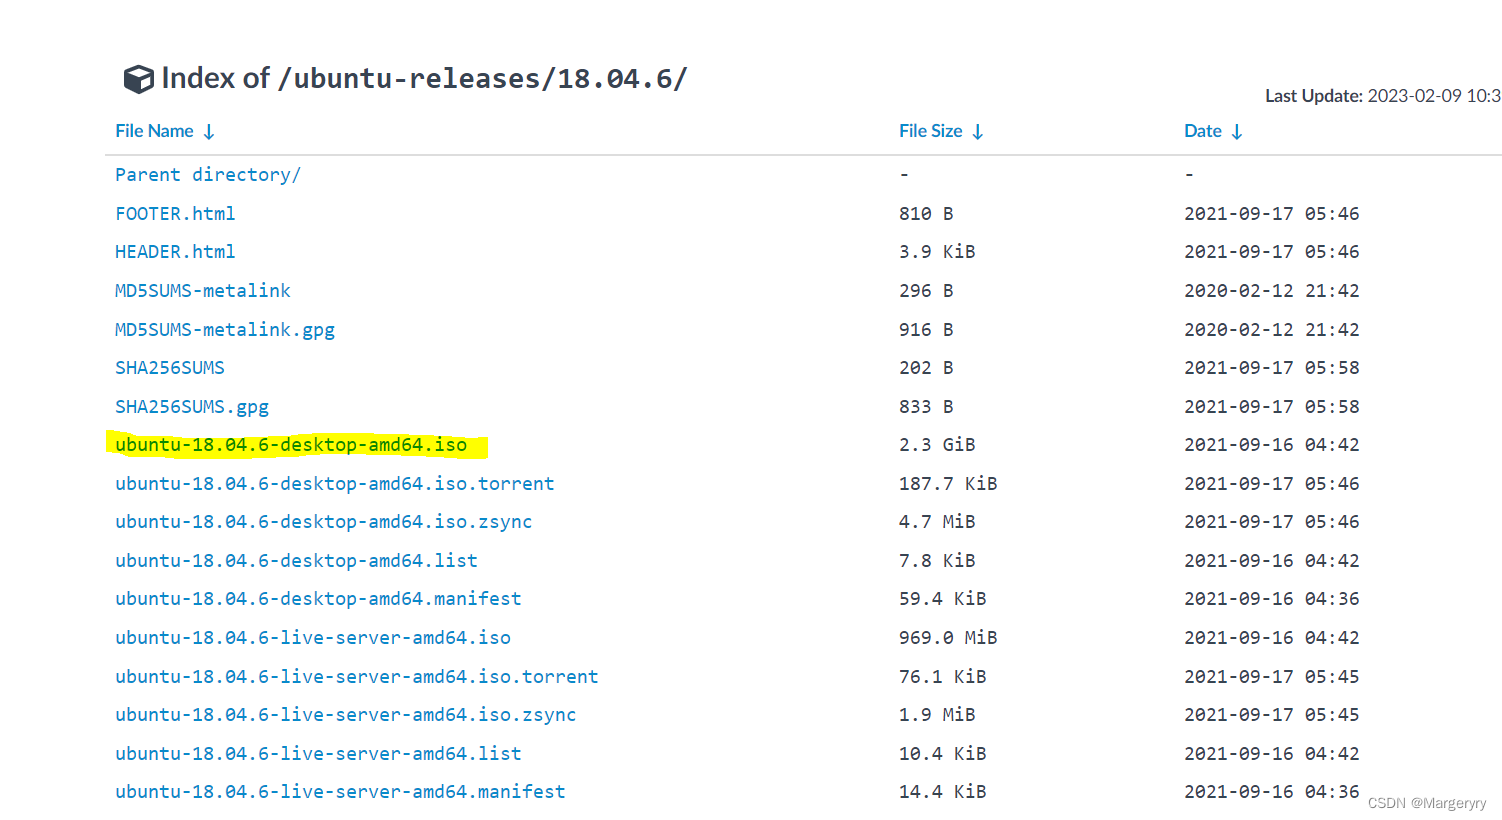
Task: Click the Last Update timestamp text
Action: point(1383,96)
